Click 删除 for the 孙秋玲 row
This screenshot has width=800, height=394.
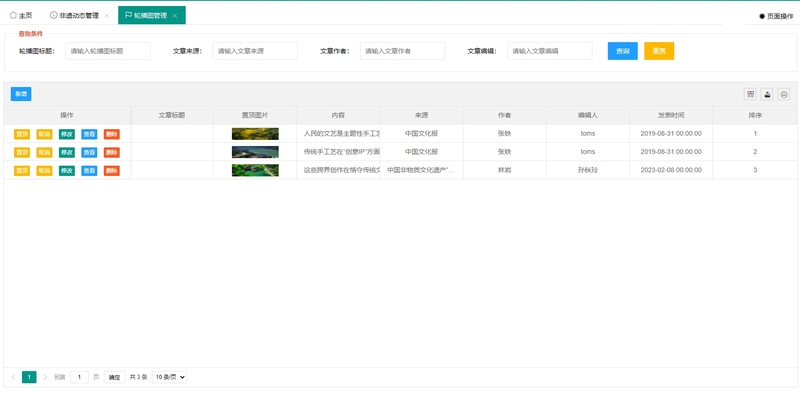(112, 170)
